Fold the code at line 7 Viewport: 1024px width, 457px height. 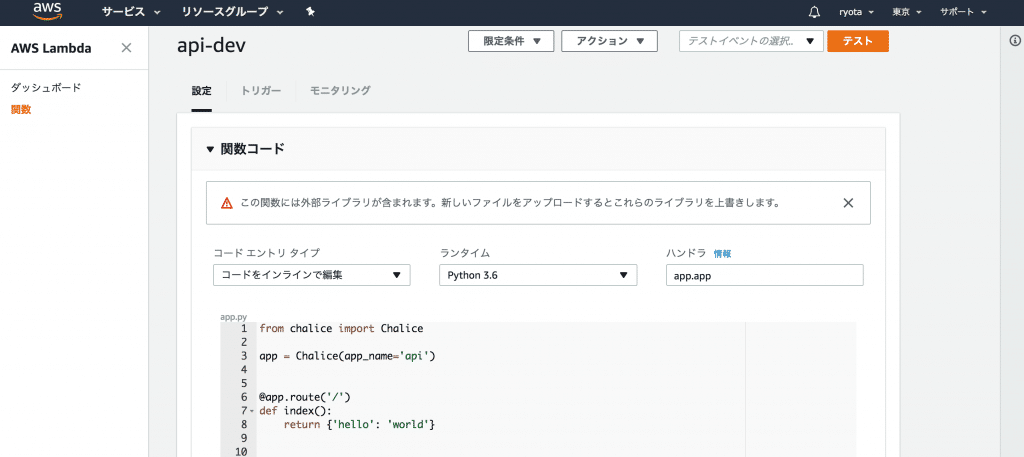(252, 411)
